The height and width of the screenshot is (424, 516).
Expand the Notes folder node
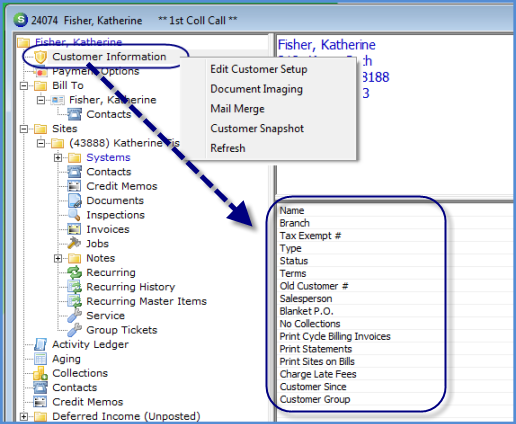58,258
